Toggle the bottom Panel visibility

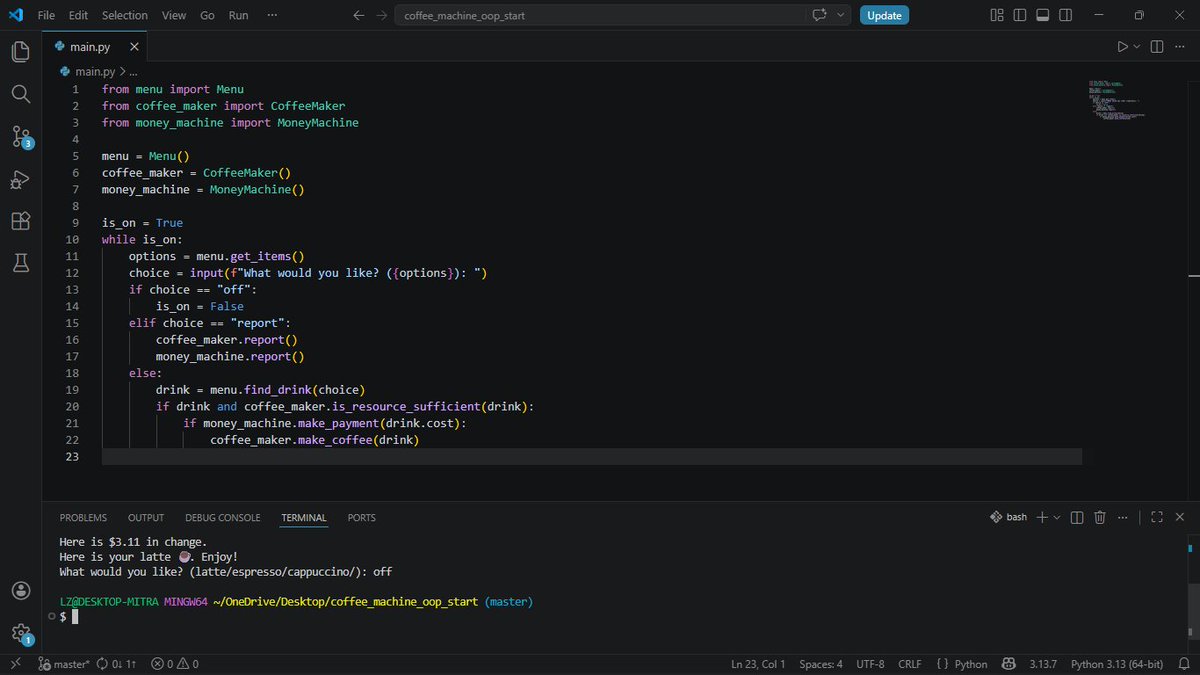(x=1041, y=15)
